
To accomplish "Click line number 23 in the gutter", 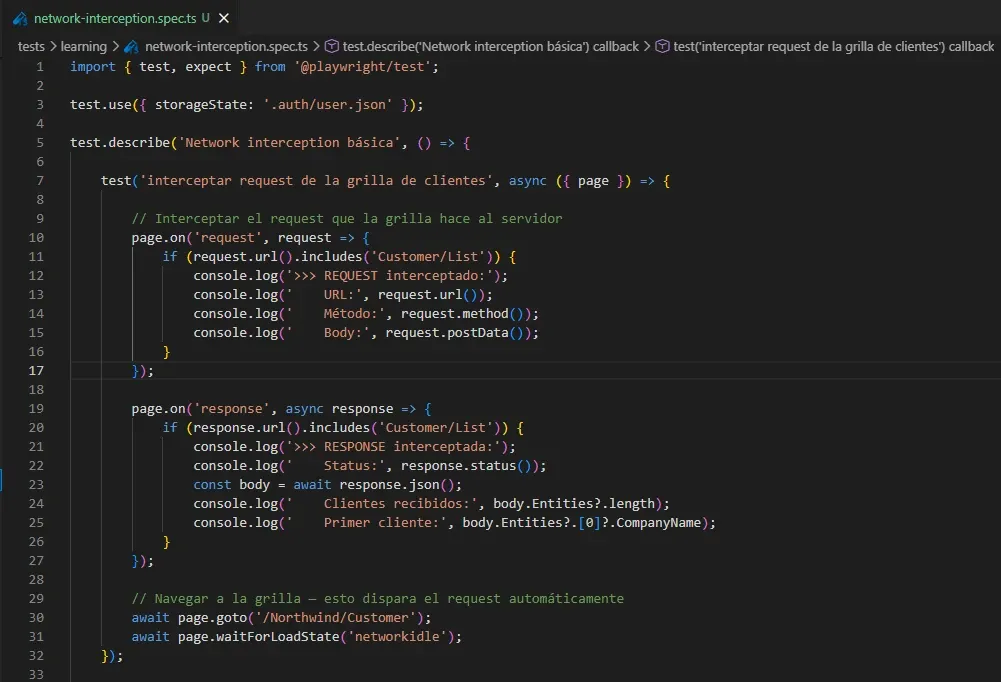I will point(36,485).
